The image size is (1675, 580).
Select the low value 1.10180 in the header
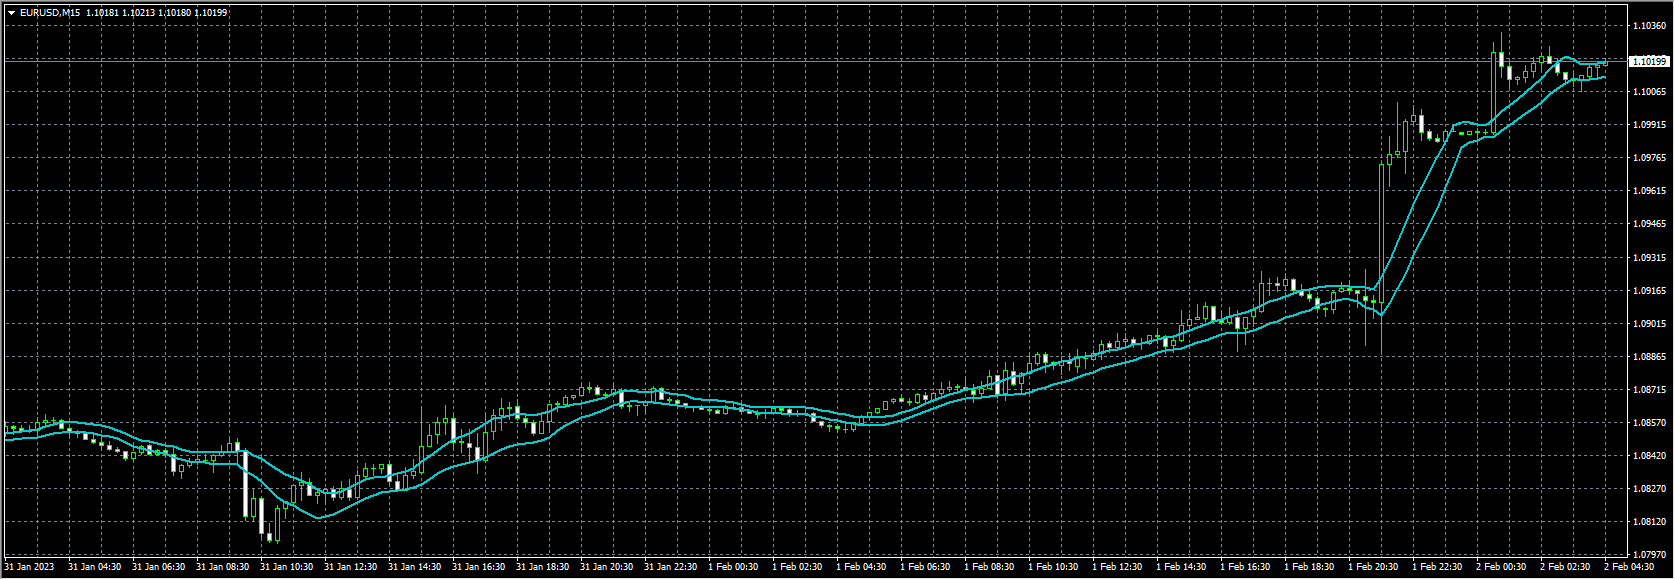coord(174,13)
